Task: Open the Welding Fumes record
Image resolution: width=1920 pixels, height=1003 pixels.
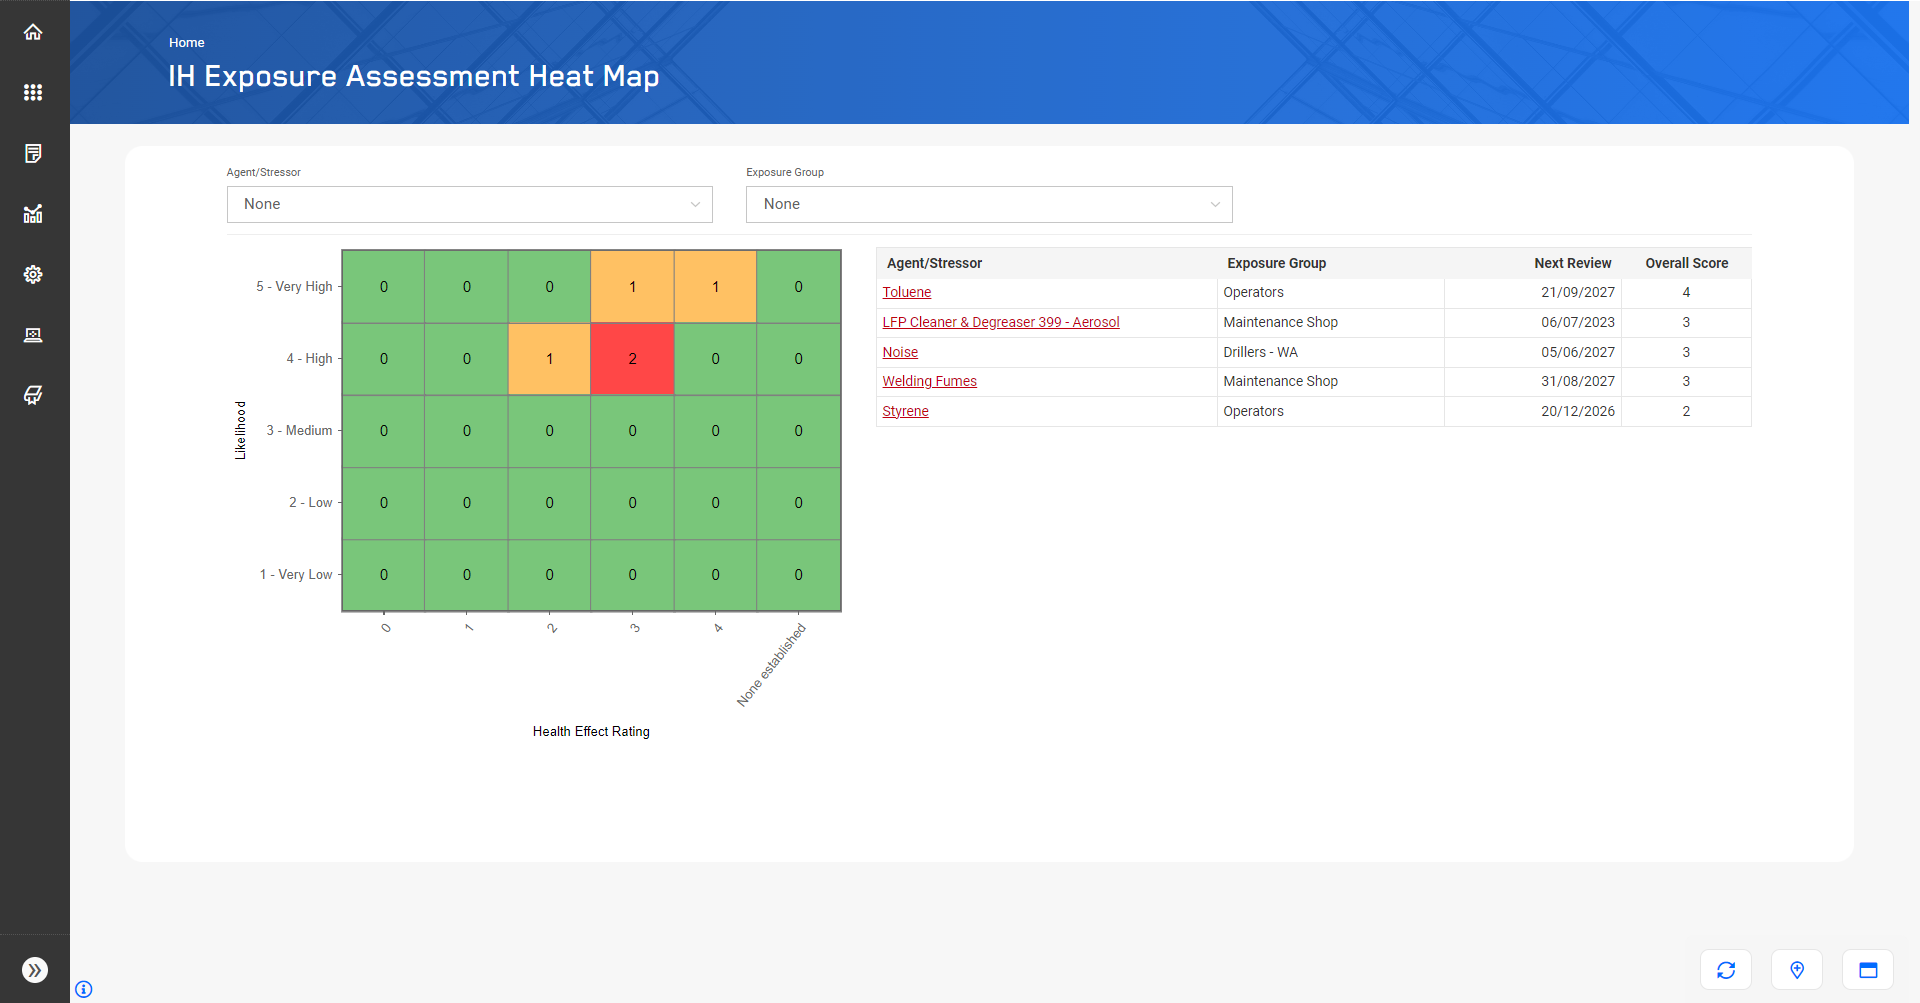Action: pyautogui.click(x=929, y=381)
